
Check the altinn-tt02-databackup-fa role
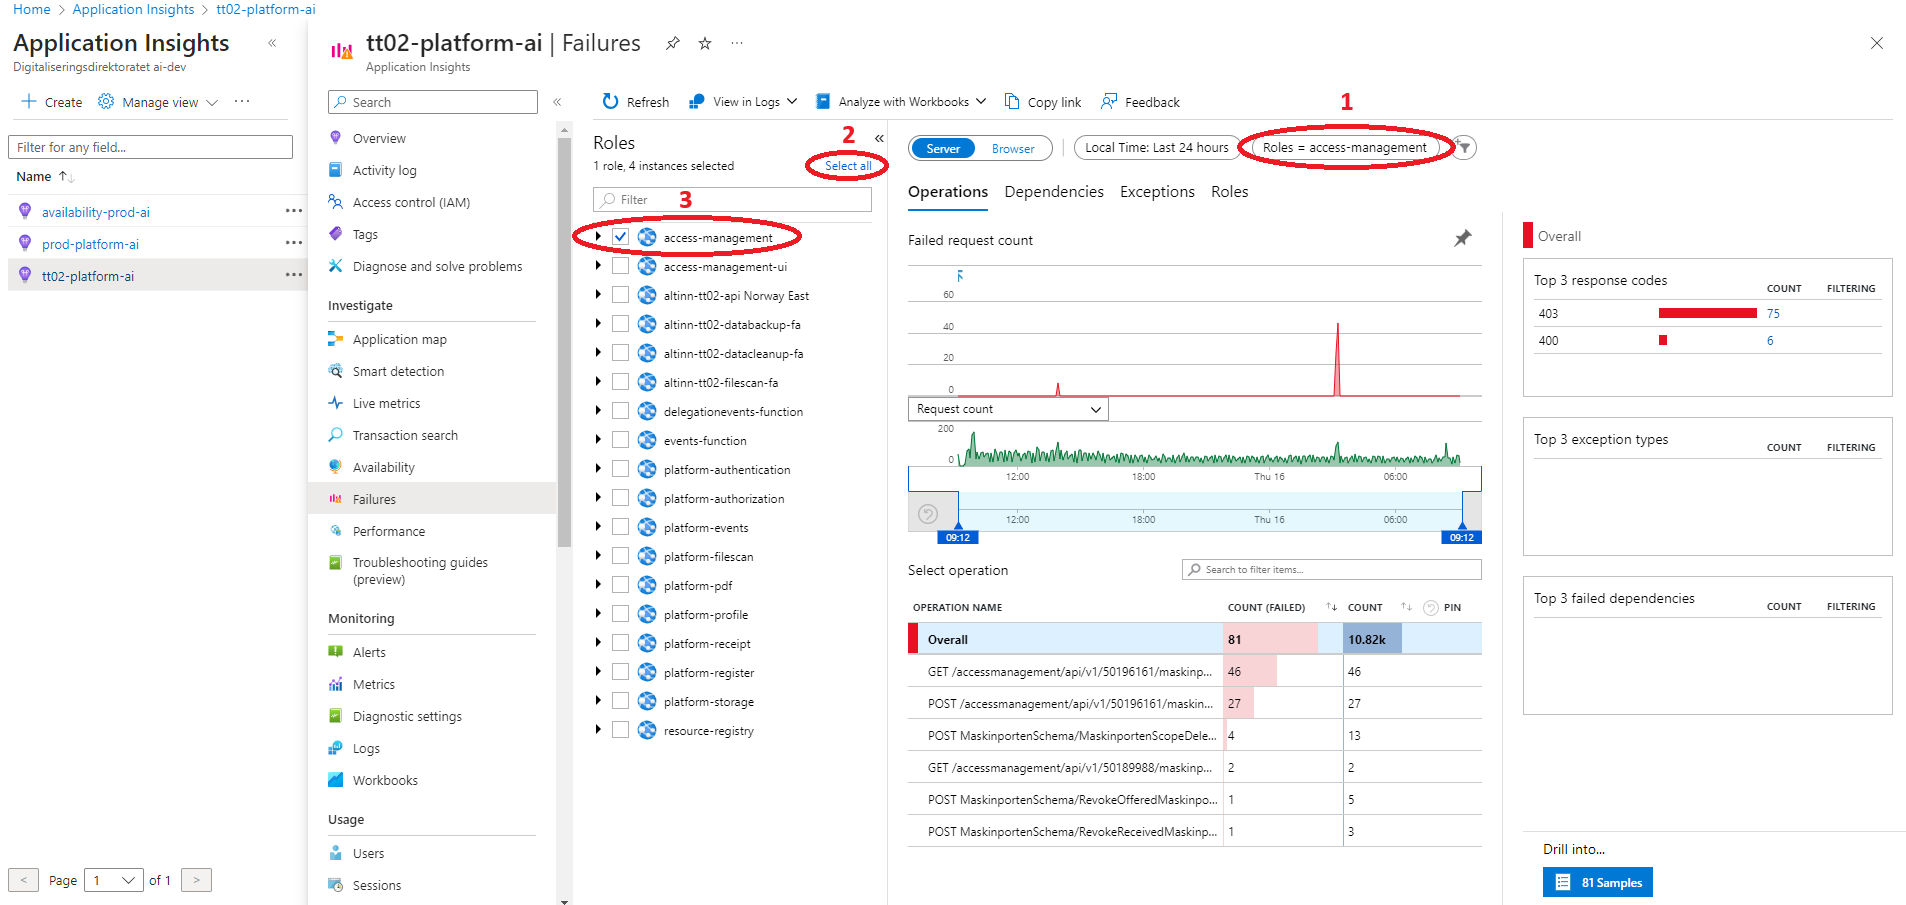click(x=621, y=324)
